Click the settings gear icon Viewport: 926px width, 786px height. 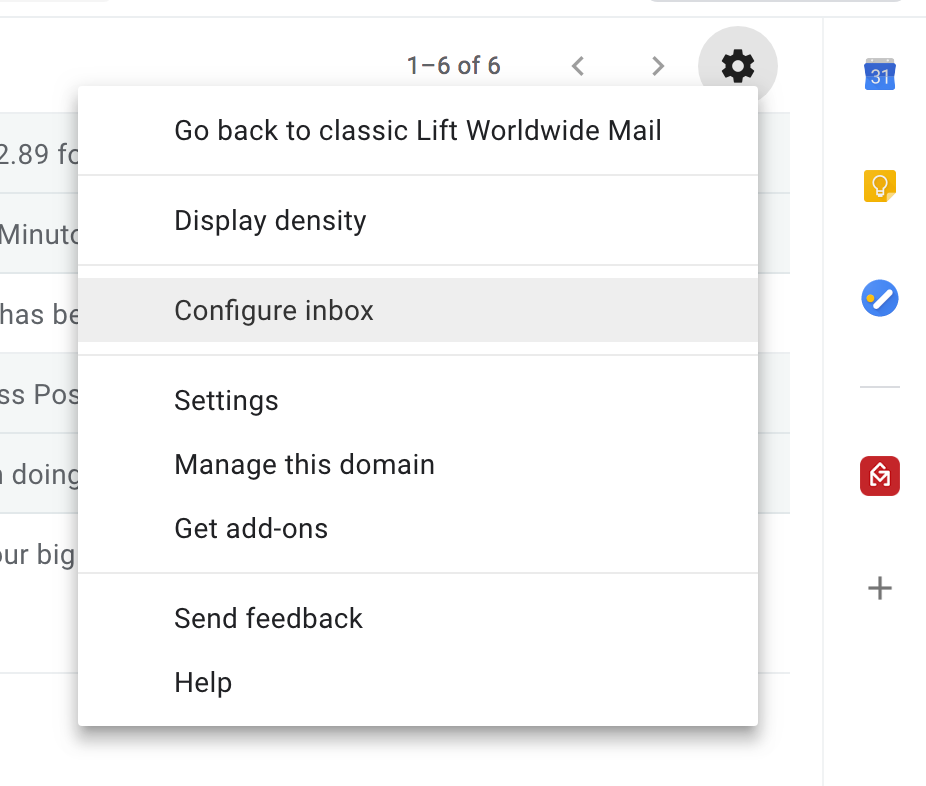(x=738, y=66)
